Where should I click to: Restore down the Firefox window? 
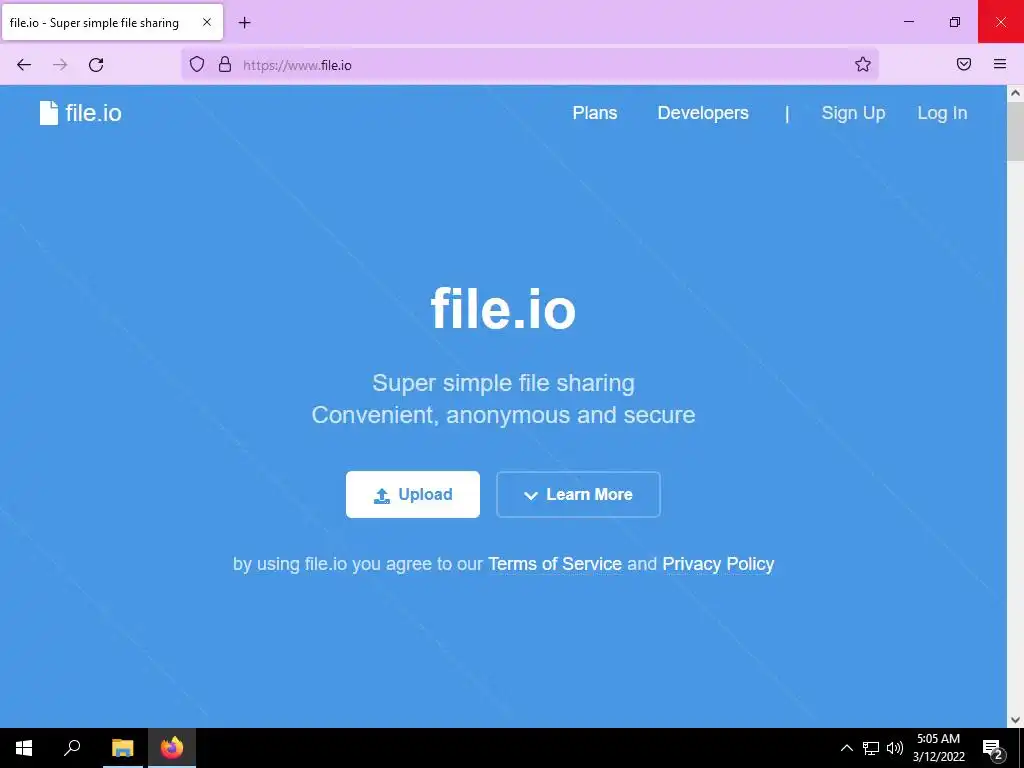click(x=955, y=22)
